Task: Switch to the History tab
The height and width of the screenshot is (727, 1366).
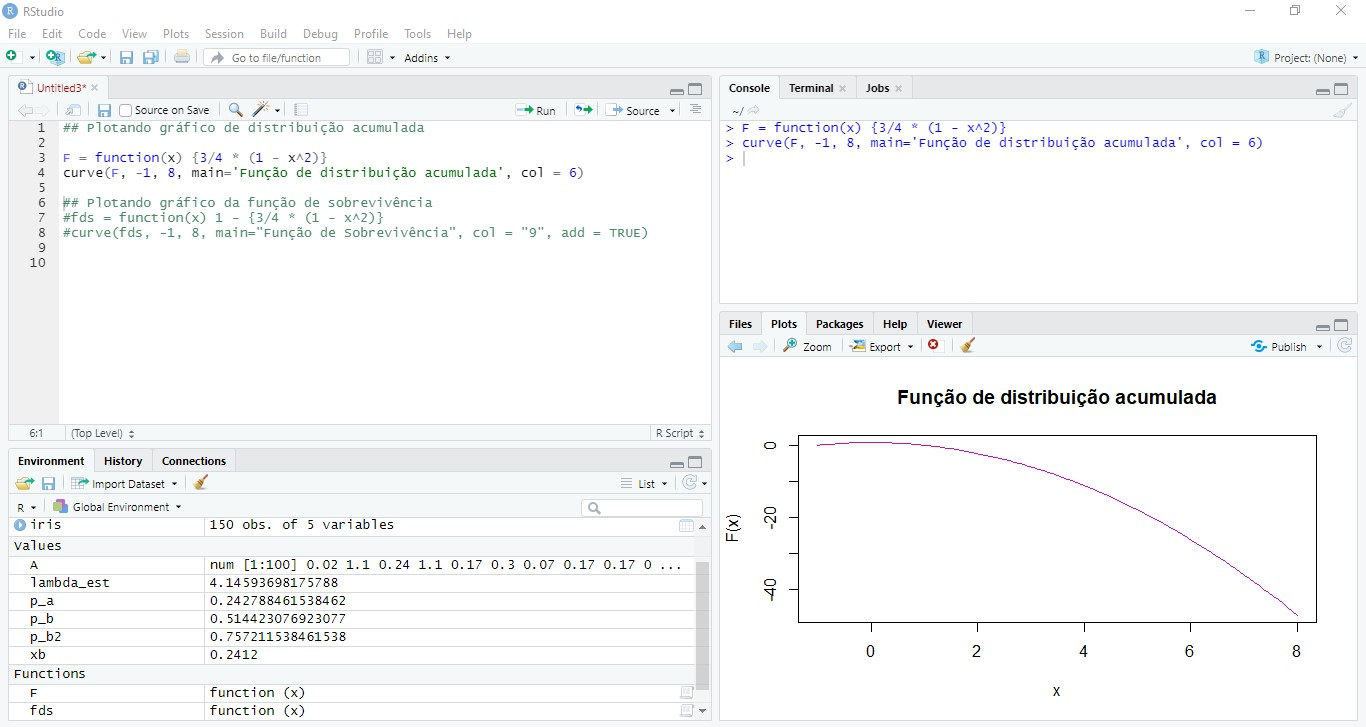Action: 123,461
